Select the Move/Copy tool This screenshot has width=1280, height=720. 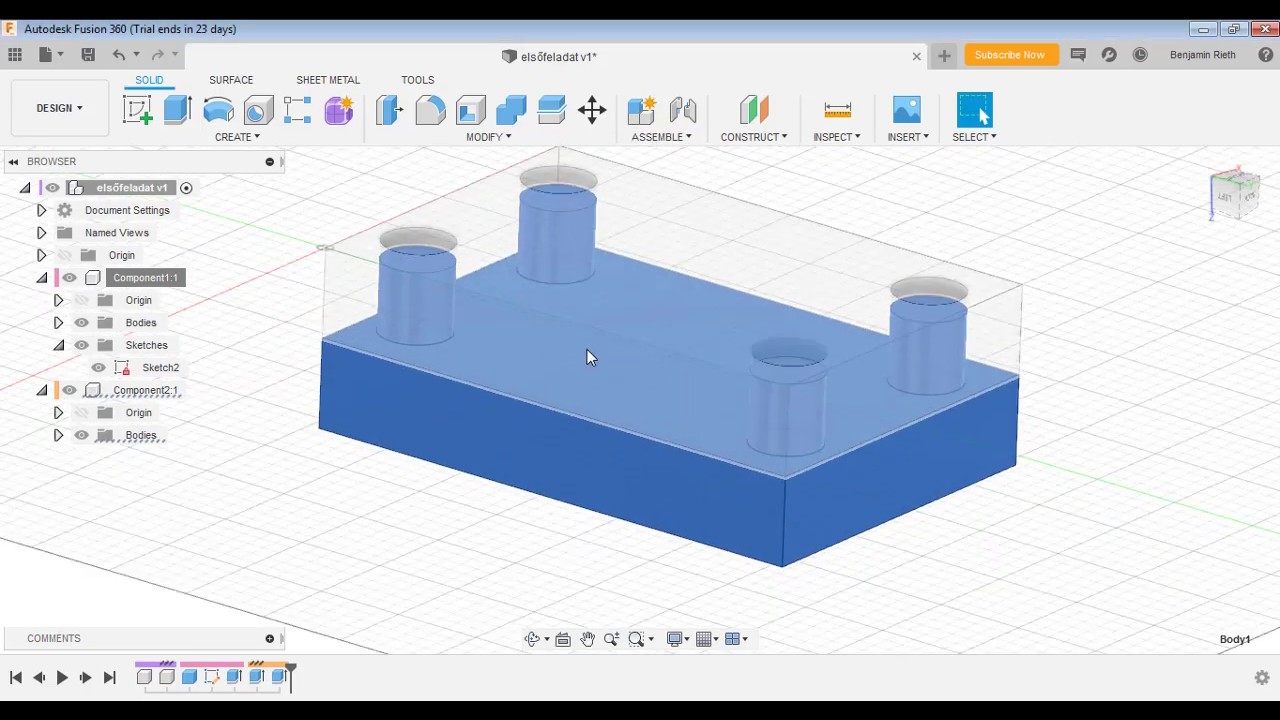click(x=592, y=110)
